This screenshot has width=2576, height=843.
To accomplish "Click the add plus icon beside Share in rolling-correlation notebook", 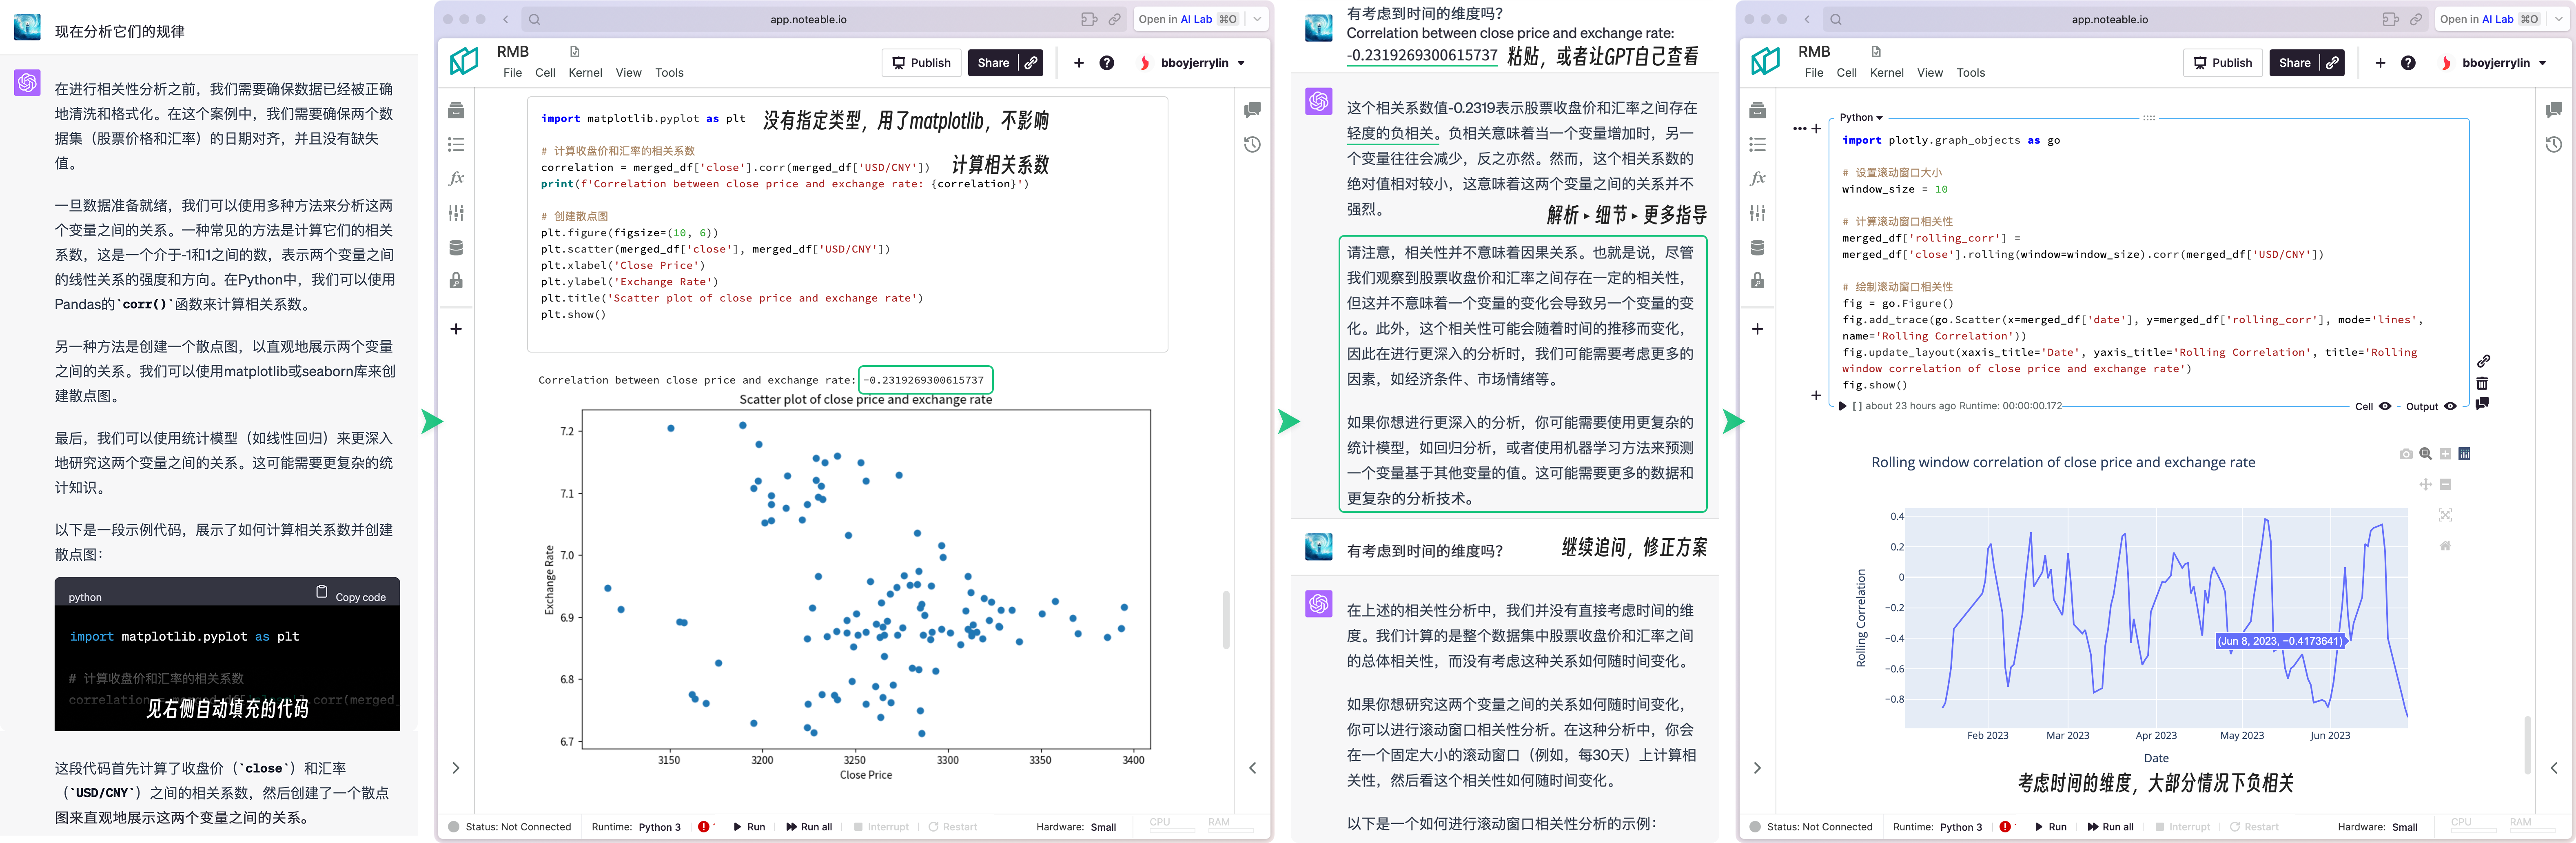I will [x=2380, y=63].
